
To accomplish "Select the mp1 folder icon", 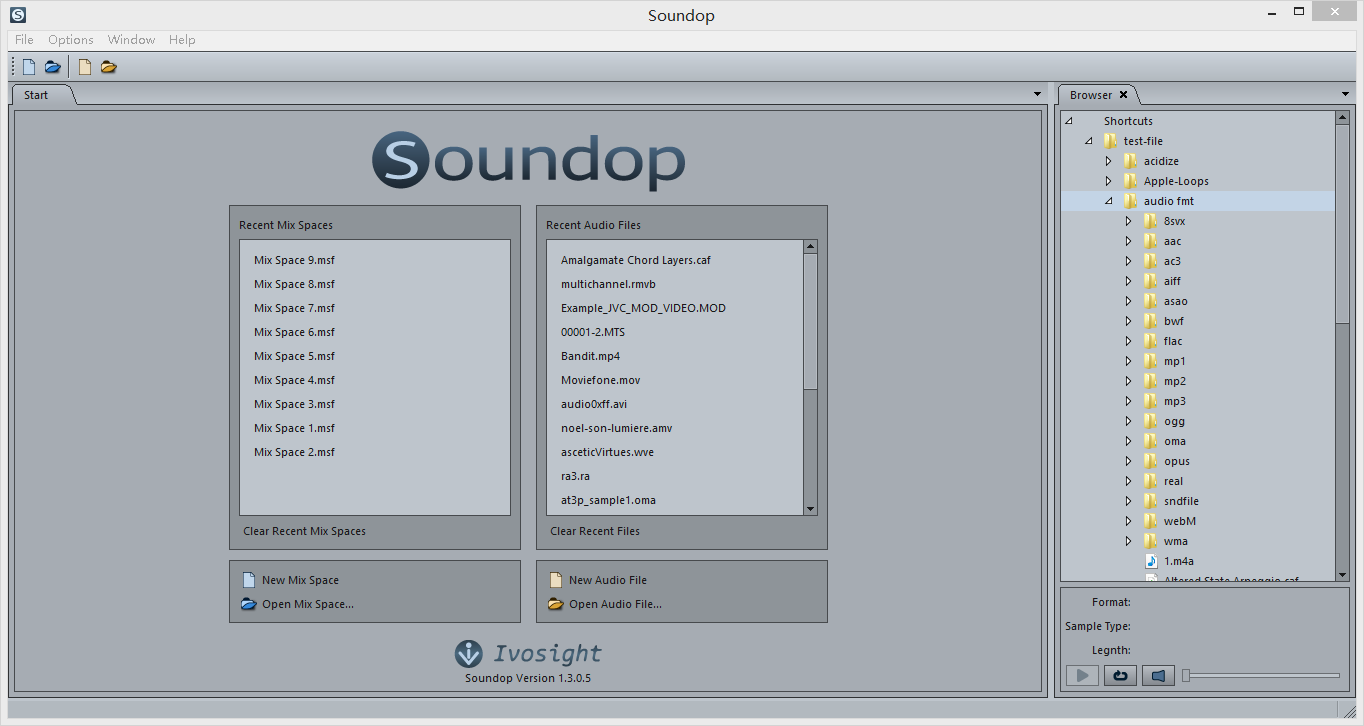I will tap(1151, 361).
